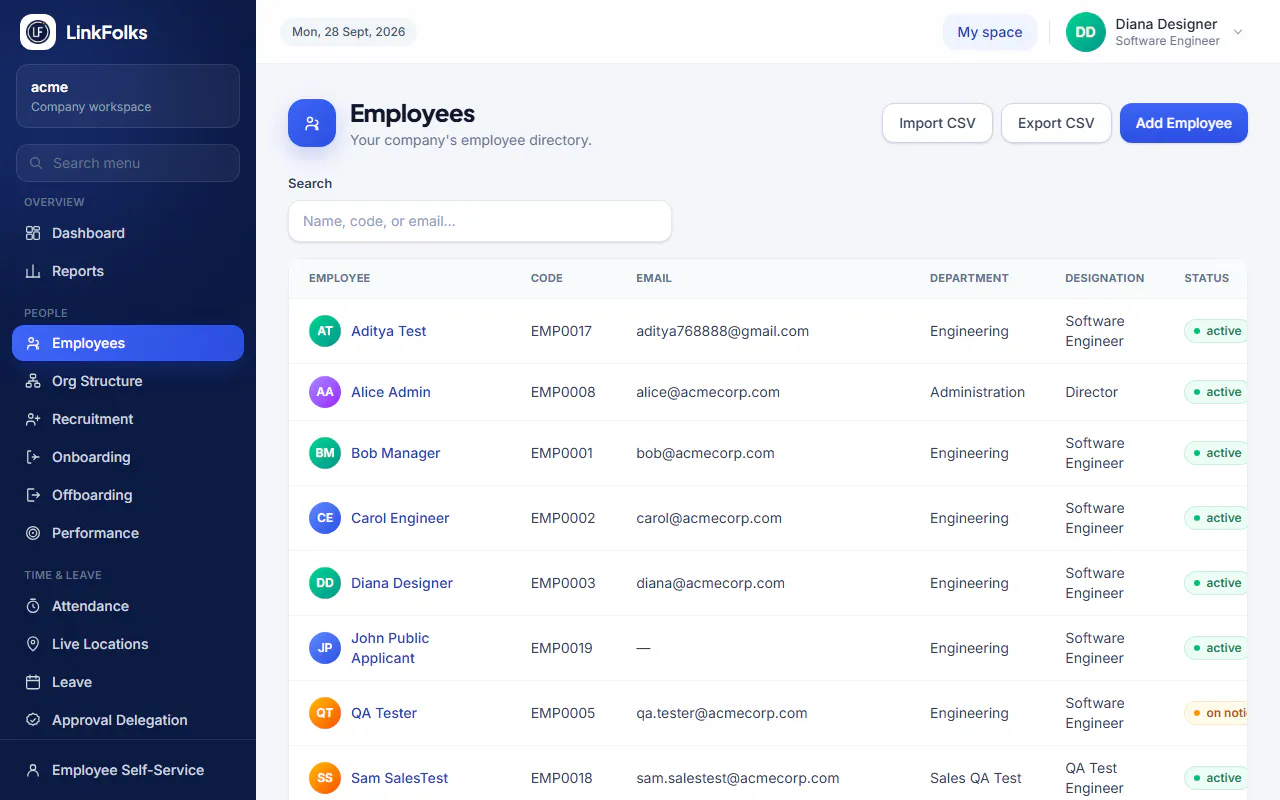This screenshot has width=1280, height=800.
Task: Open Employee Self-Service menu
Action: (x=128, y=770)
